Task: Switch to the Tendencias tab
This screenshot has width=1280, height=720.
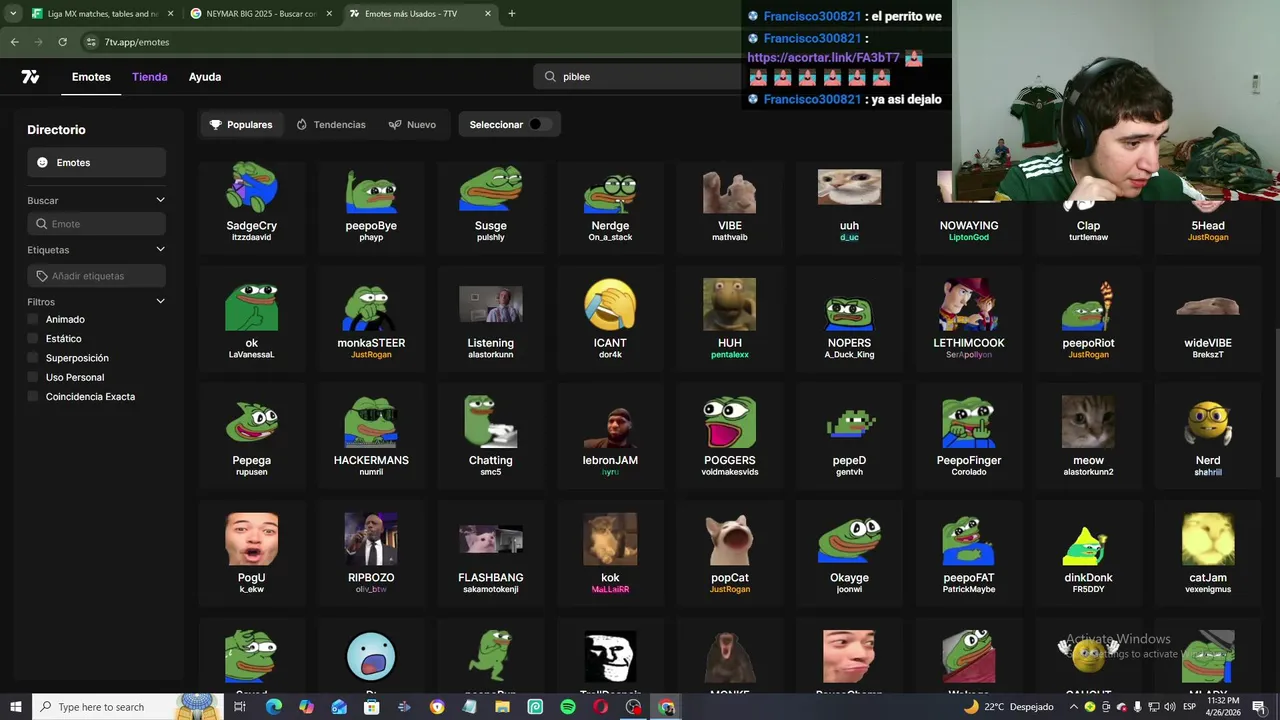Action: click(x=331, y=125)
